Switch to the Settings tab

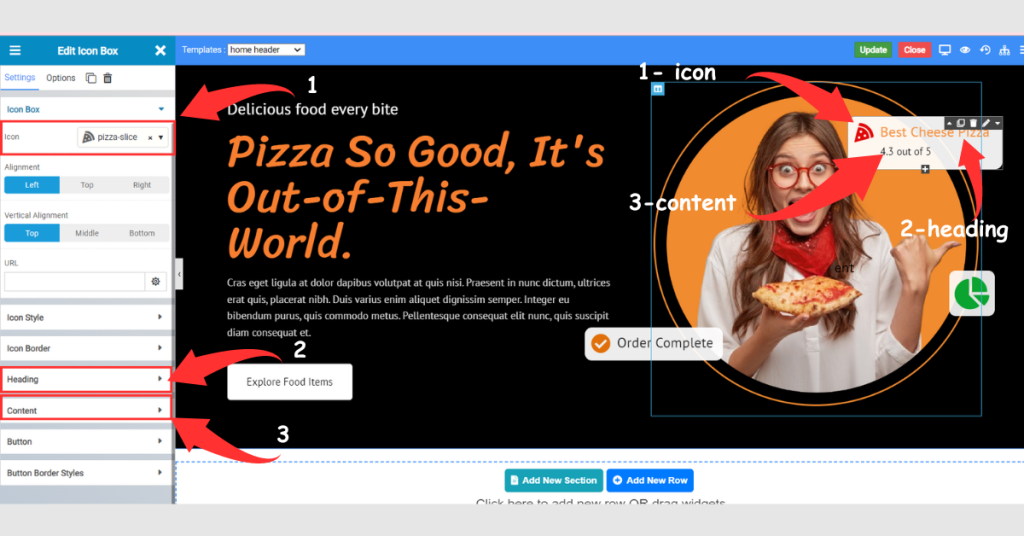click(x=20, y=78)
